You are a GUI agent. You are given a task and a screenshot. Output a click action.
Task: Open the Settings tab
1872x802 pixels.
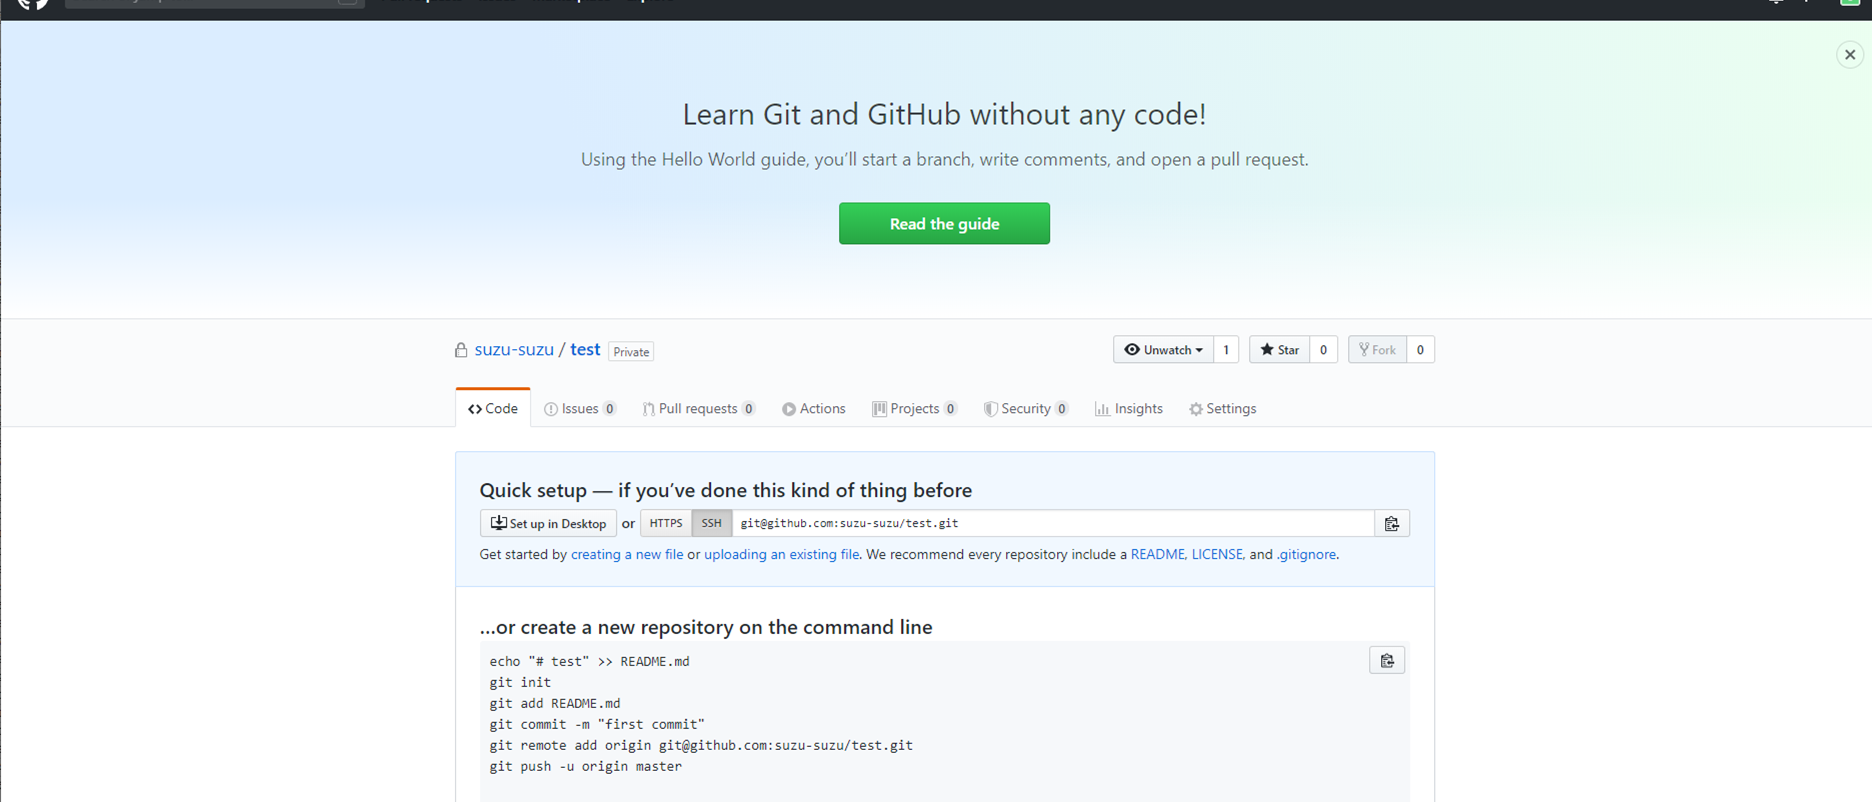[x=1223, y=408]
